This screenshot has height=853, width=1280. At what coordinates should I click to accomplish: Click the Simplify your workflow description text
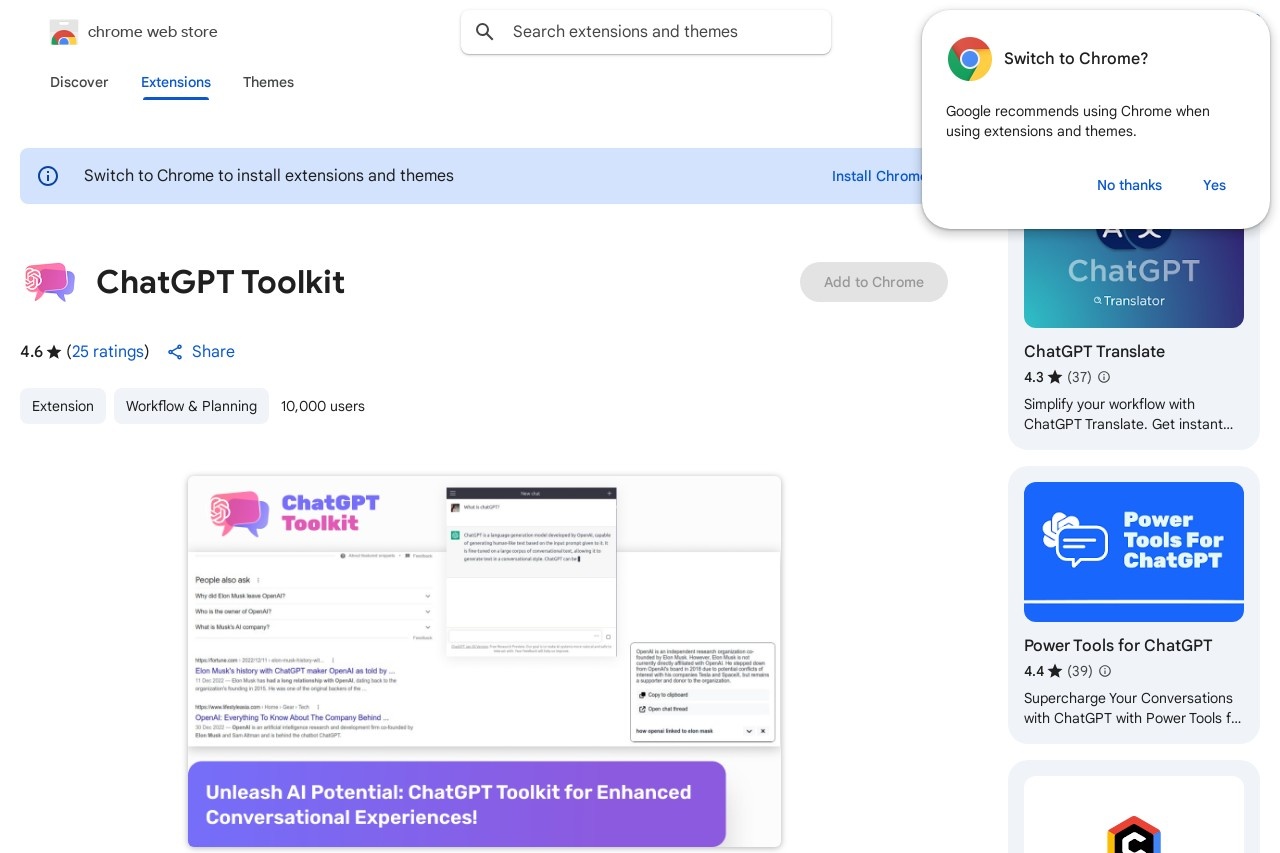(1128, 414)
